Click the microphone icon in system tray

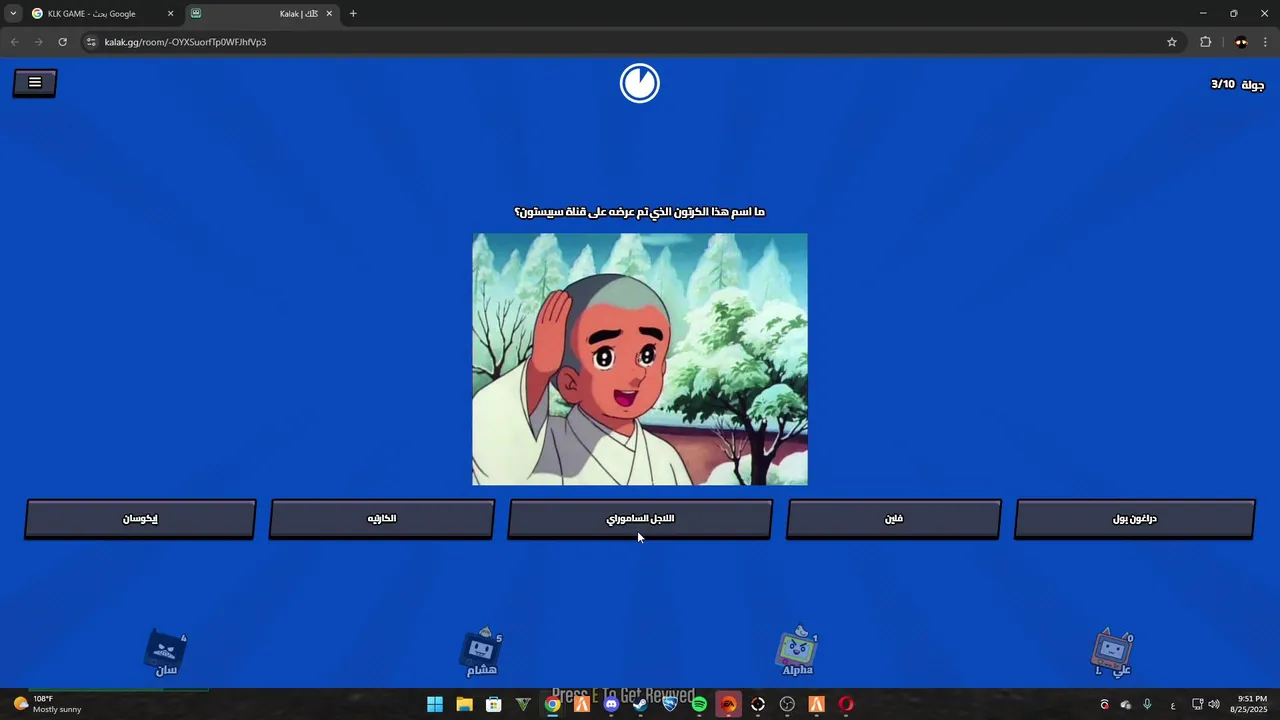coord(1147,704)
